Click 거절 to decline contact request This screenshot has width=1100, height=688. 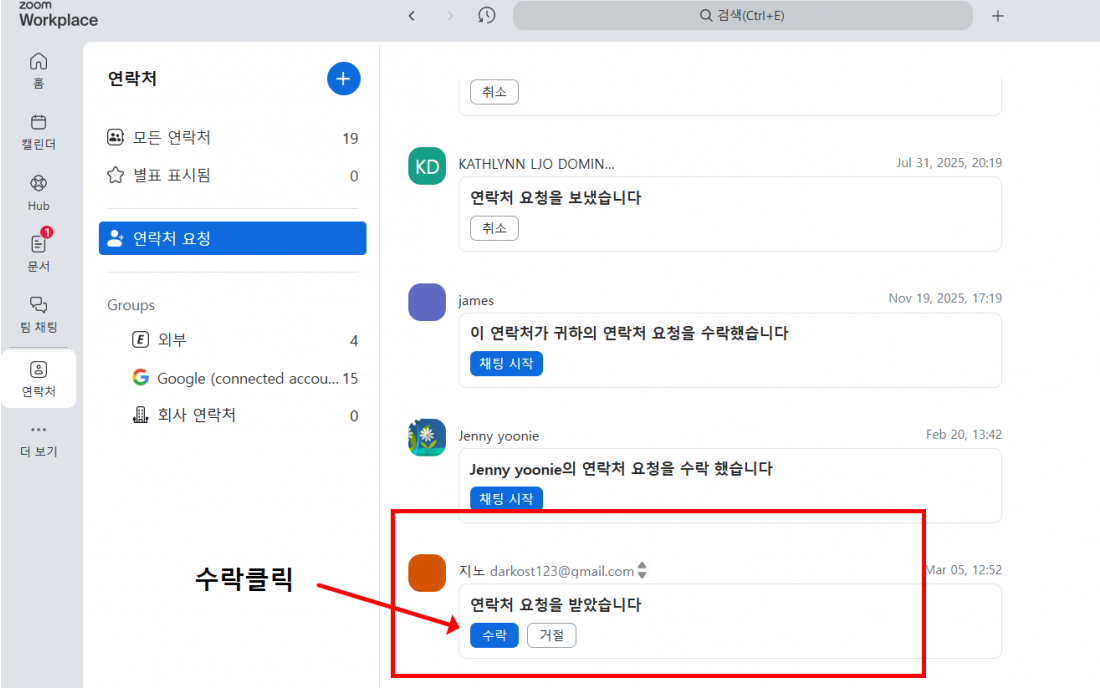click(551, 635)
